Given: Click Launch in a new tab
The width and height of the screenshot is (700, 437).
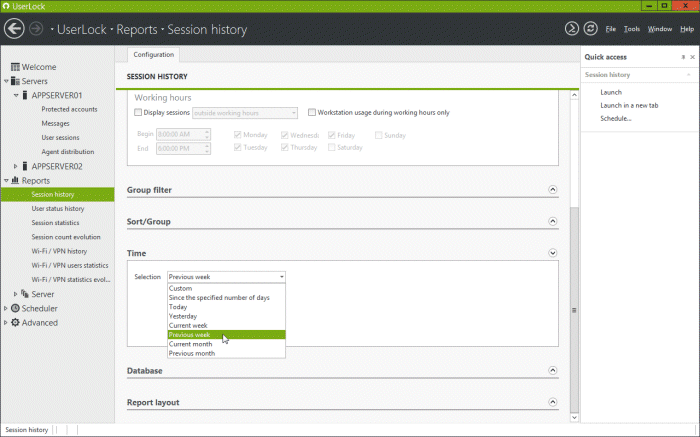Looking at the screenshot, I should pos(628,105).
